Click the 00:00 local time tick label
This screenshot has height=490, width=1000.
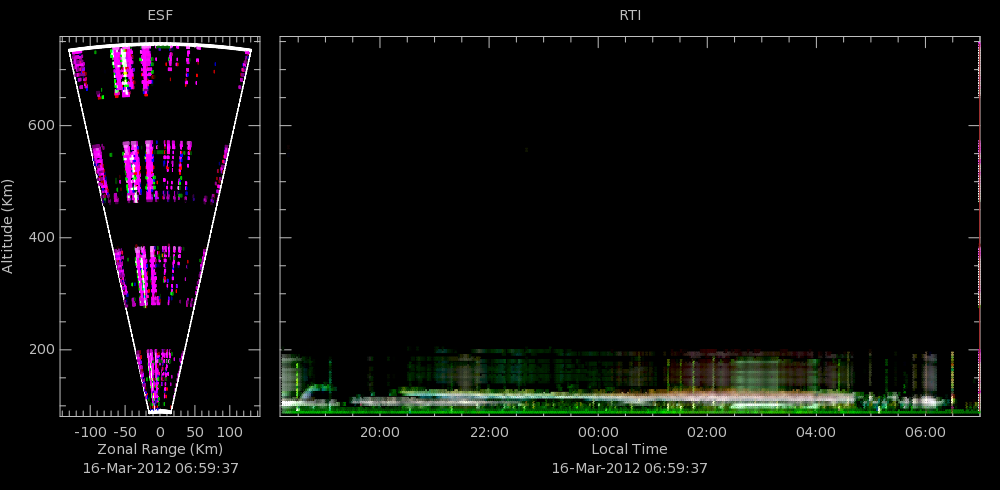click(x=598, y=432)
